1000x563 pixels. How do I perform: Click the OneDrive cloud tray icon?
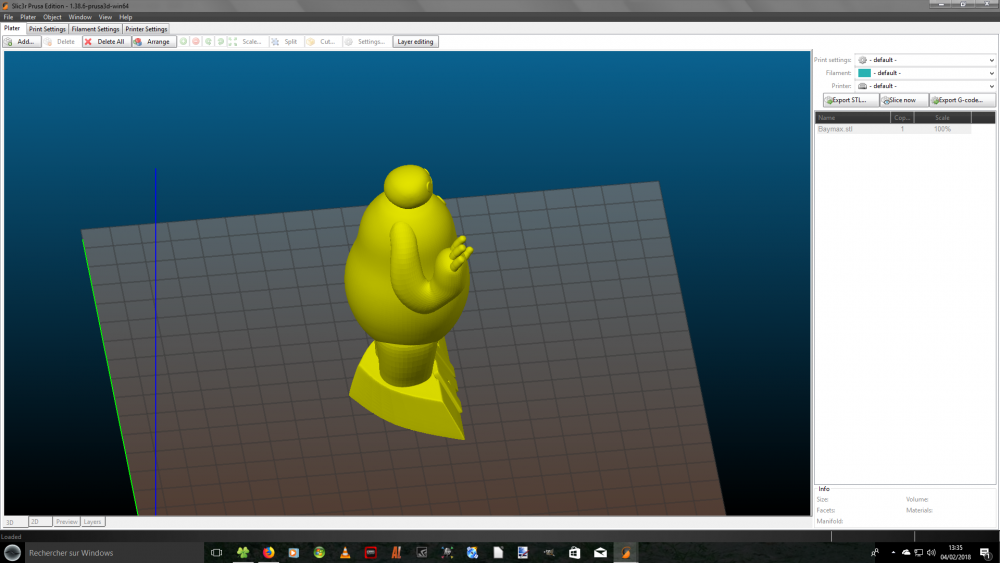(x=906, y=553)
